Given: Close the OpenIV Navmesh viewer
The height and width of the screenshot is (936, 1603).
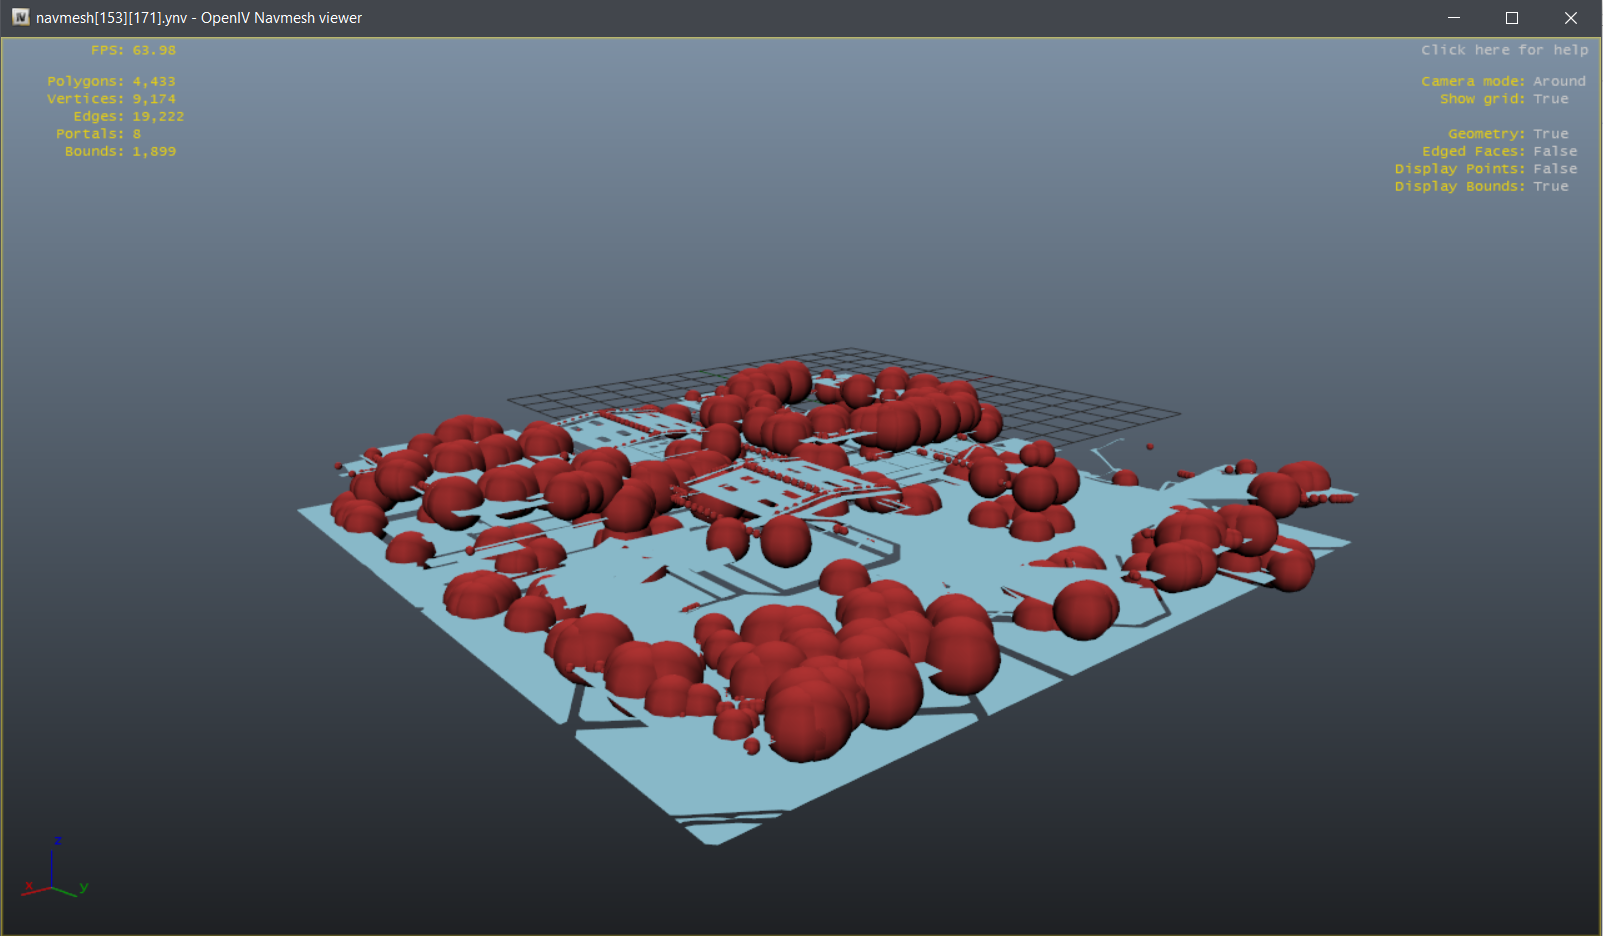Looking at the screenshot, I should 1571,18.
